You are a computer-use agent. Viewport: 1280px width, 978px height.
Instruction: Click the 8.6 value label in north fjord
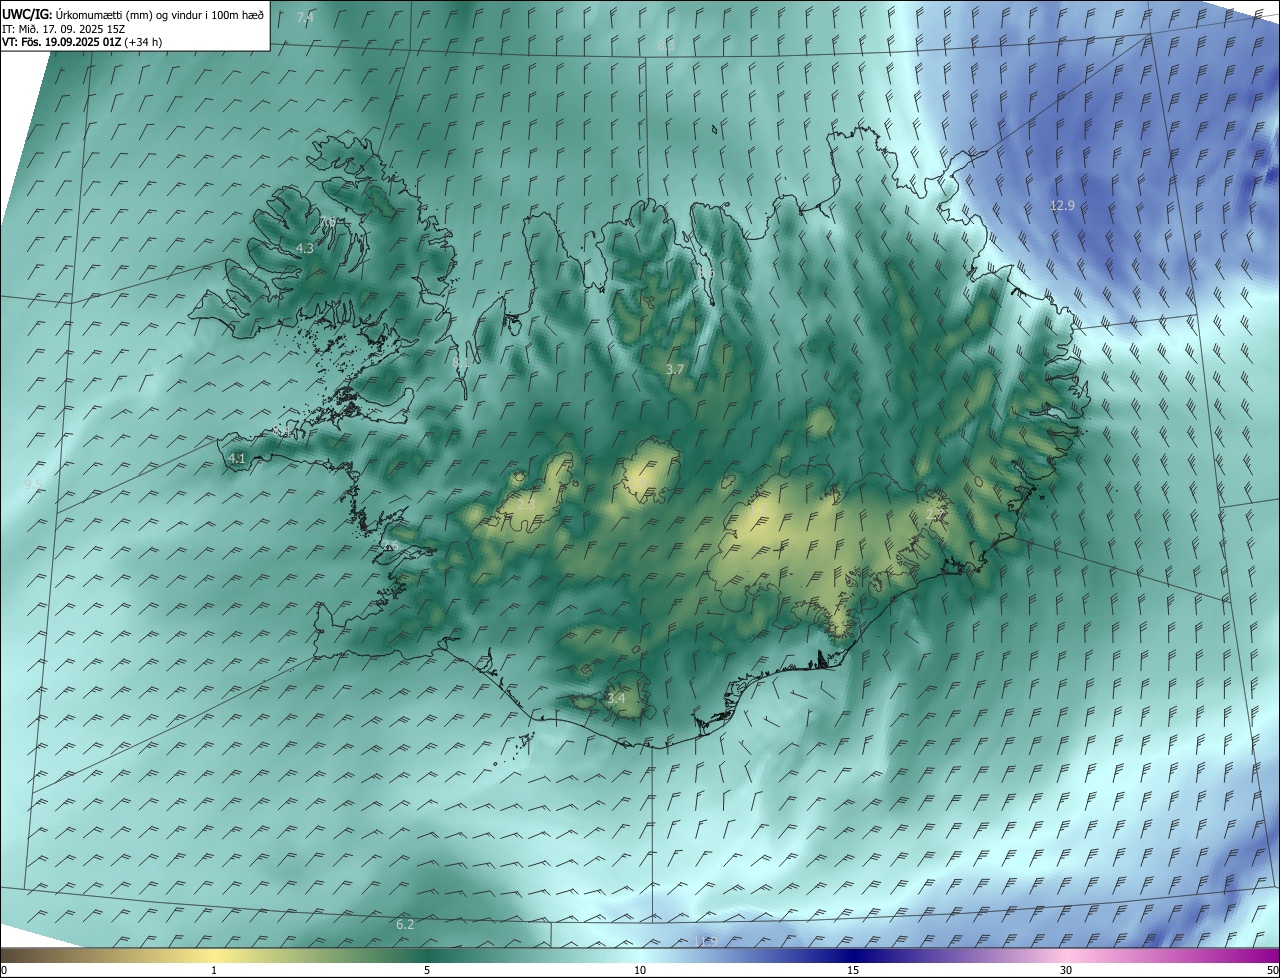tap(707, 272)
